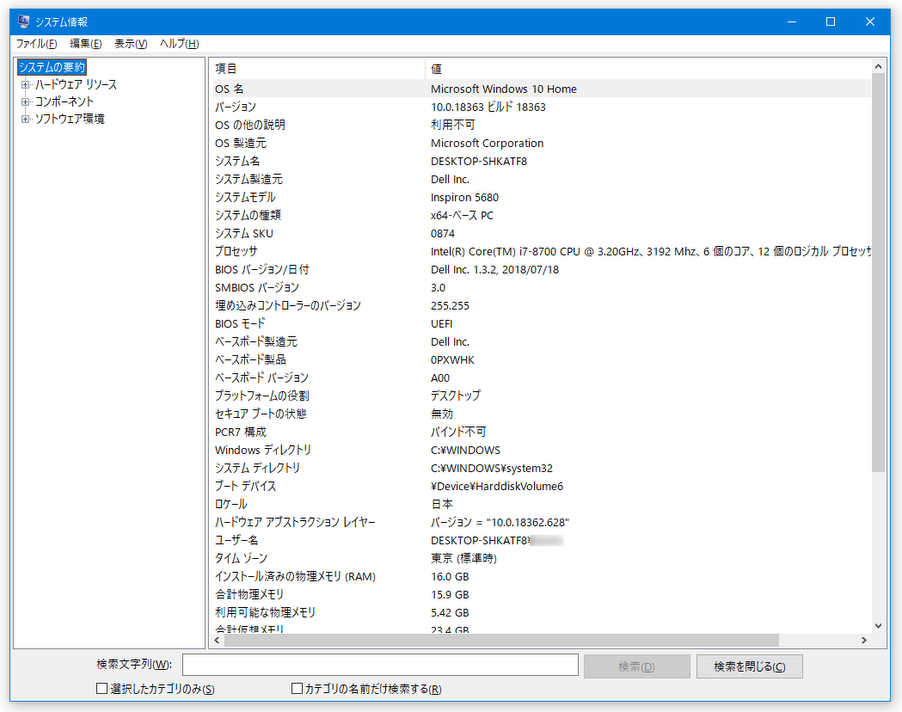Select the ハードウェア アブストラクション レイヤー row

(x=541, y=522)
